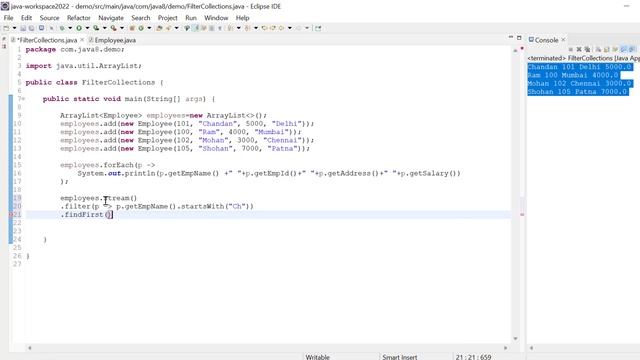This screenshot has width=640, height=360.
Task: Maximize the editor area view
Action: (x=519, y=38)
